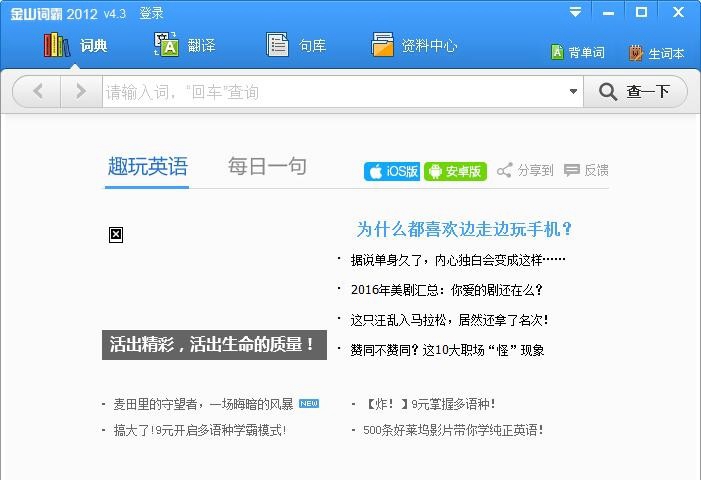Viewport: 701px width, 480px height.
Task: Click the 反馈 feedback icon
Action: point(572,170)
